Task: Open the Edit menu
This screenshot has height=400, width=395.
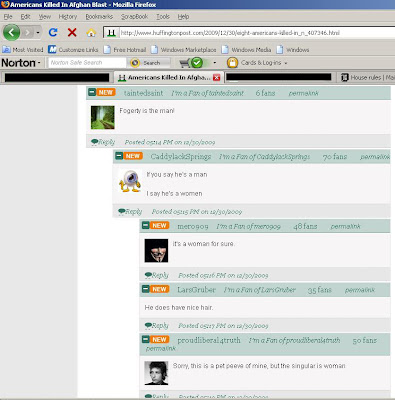Action: (x=25, y=17)
